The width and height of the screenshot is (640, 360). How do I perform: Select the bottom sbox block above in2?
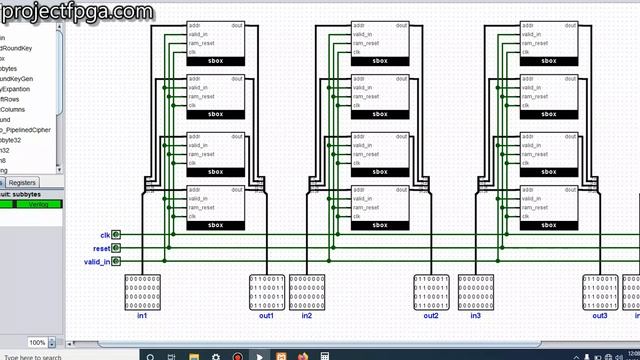click(380, 207)
